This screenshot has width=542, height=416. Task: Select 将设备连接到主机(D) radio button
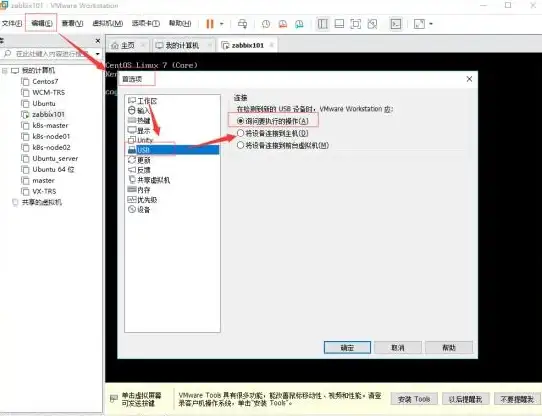(241, 133)
